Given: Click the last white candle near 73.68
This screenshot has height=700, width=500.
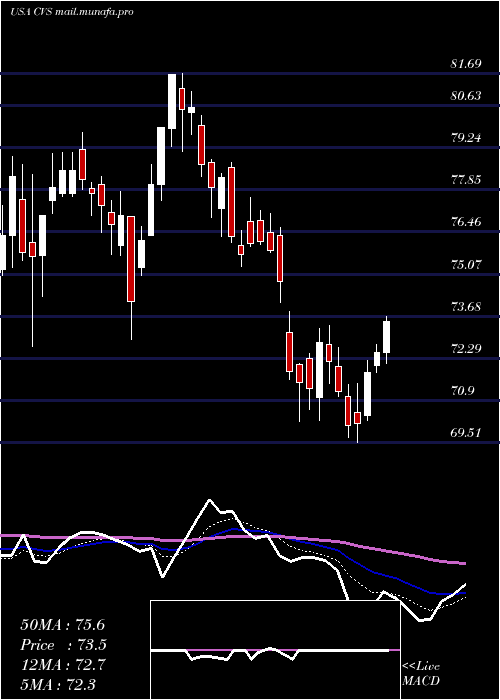Looking at the screenshot, I should (x=386, y=337).
